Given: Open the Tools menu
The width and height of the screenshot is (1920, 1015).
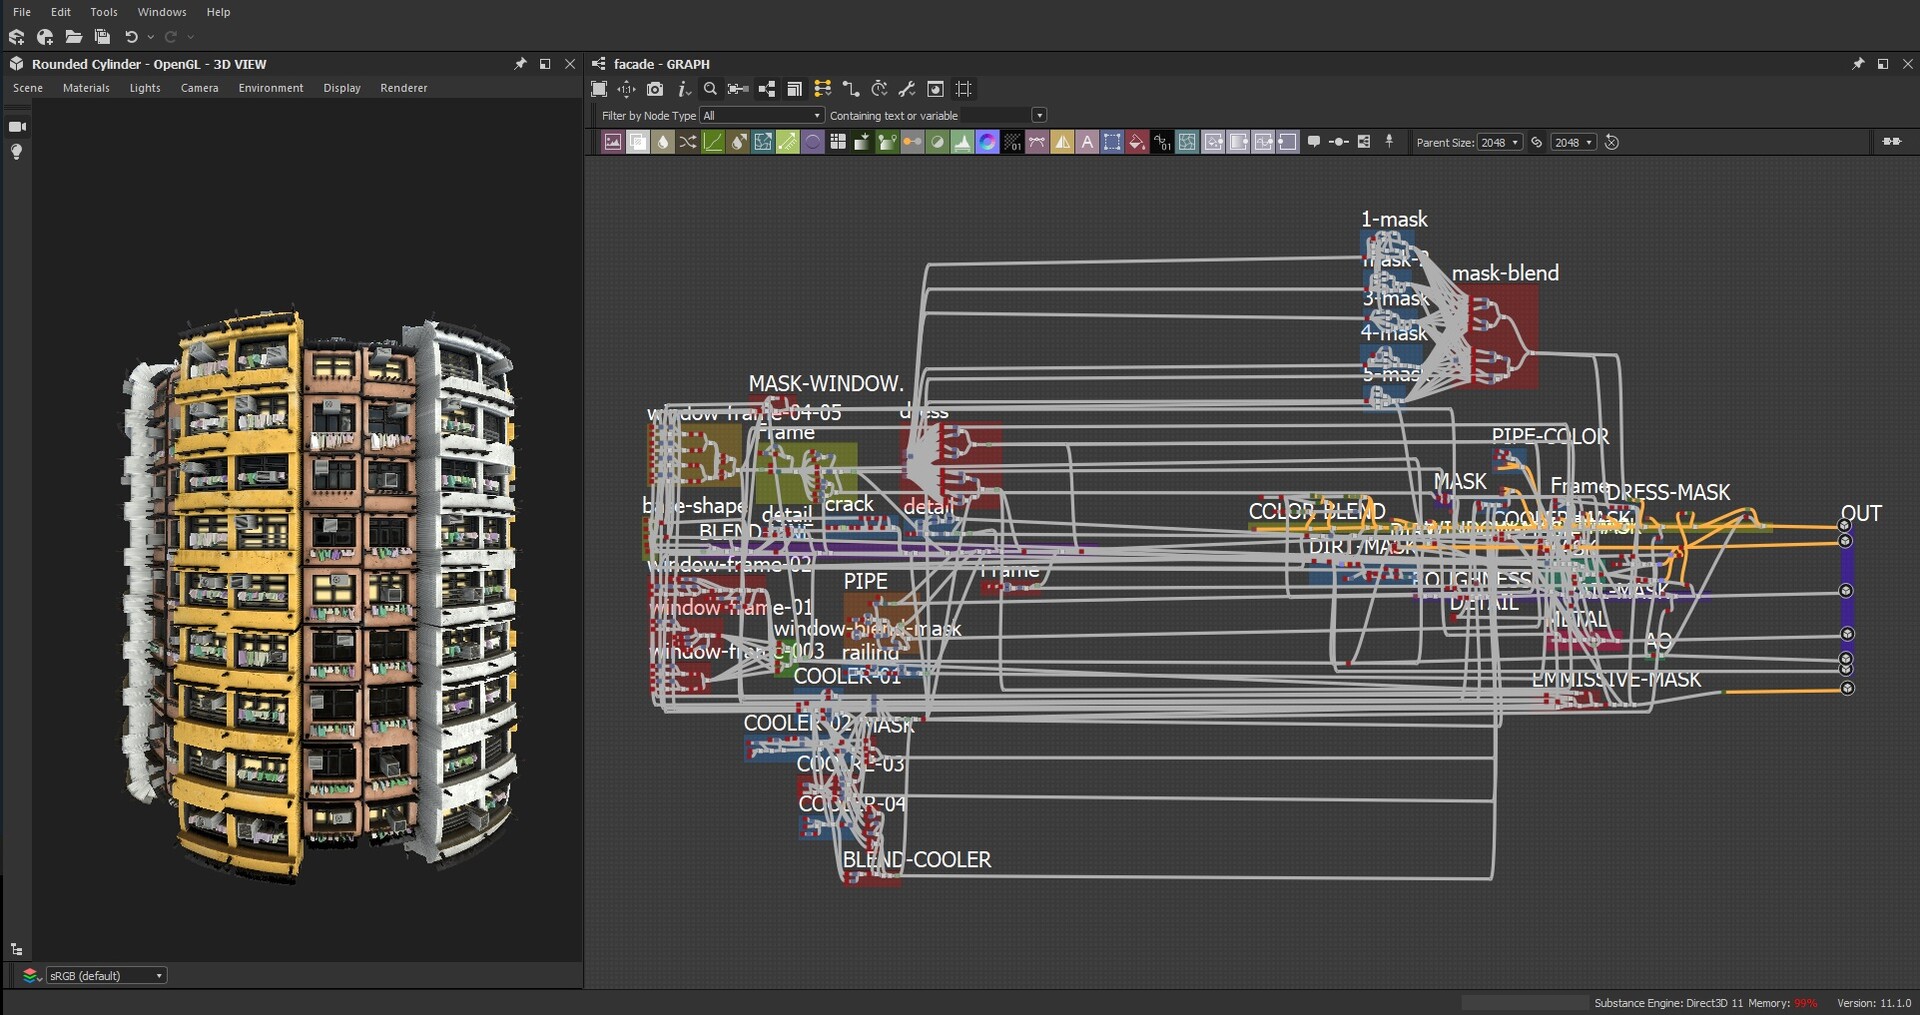Looking at the screenshot, I should click(103, 12).
